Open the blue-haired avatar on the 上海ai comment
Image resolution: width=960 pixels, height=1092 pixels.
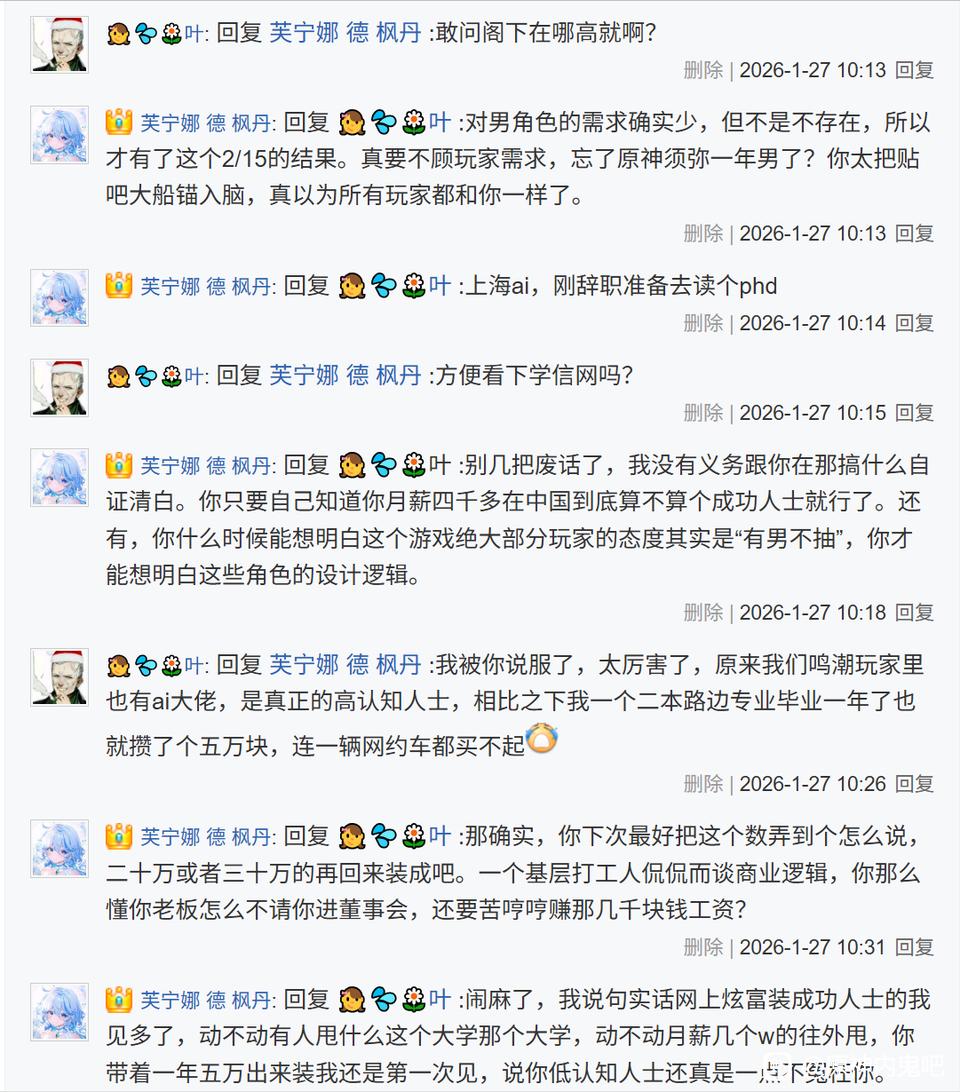point(60,298)
